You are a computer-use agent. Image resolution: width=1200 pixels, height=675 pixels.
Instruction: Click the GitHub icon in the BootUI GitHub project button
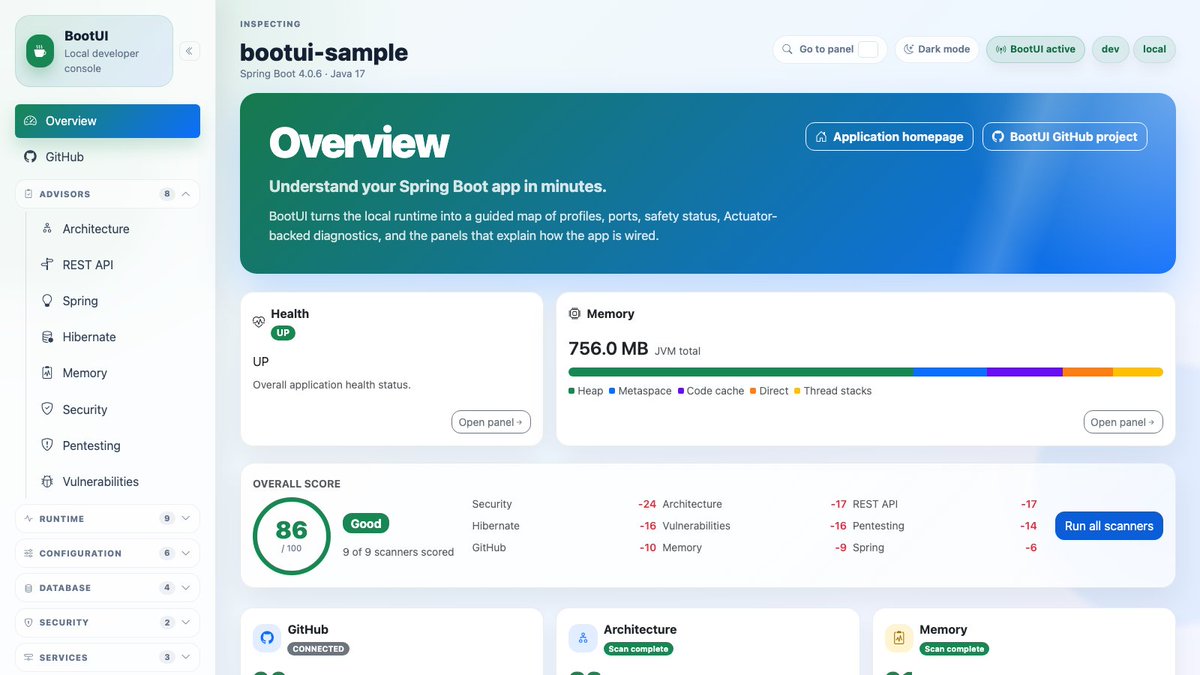click(x=998, y=137)
